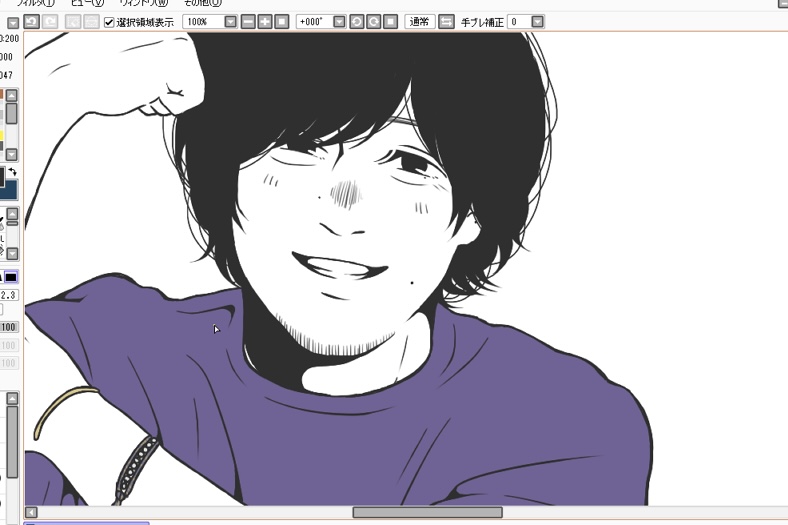788x525 pixels.
Task: Click the lower panel scrollbar up arrow
Action: point(12,399)
